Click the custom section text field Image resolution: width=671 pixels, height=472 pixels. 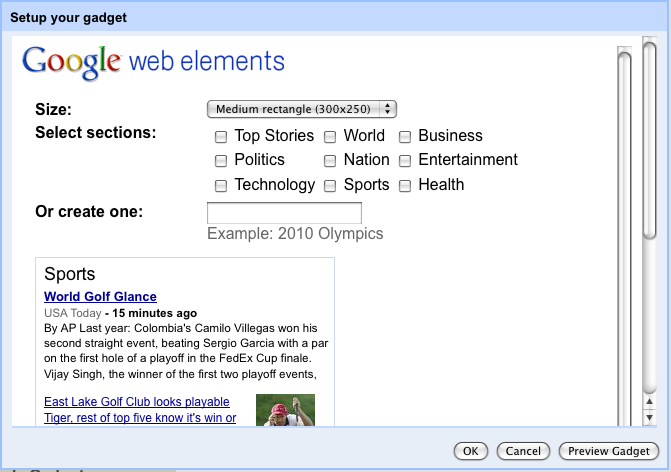tap(284, 213)
